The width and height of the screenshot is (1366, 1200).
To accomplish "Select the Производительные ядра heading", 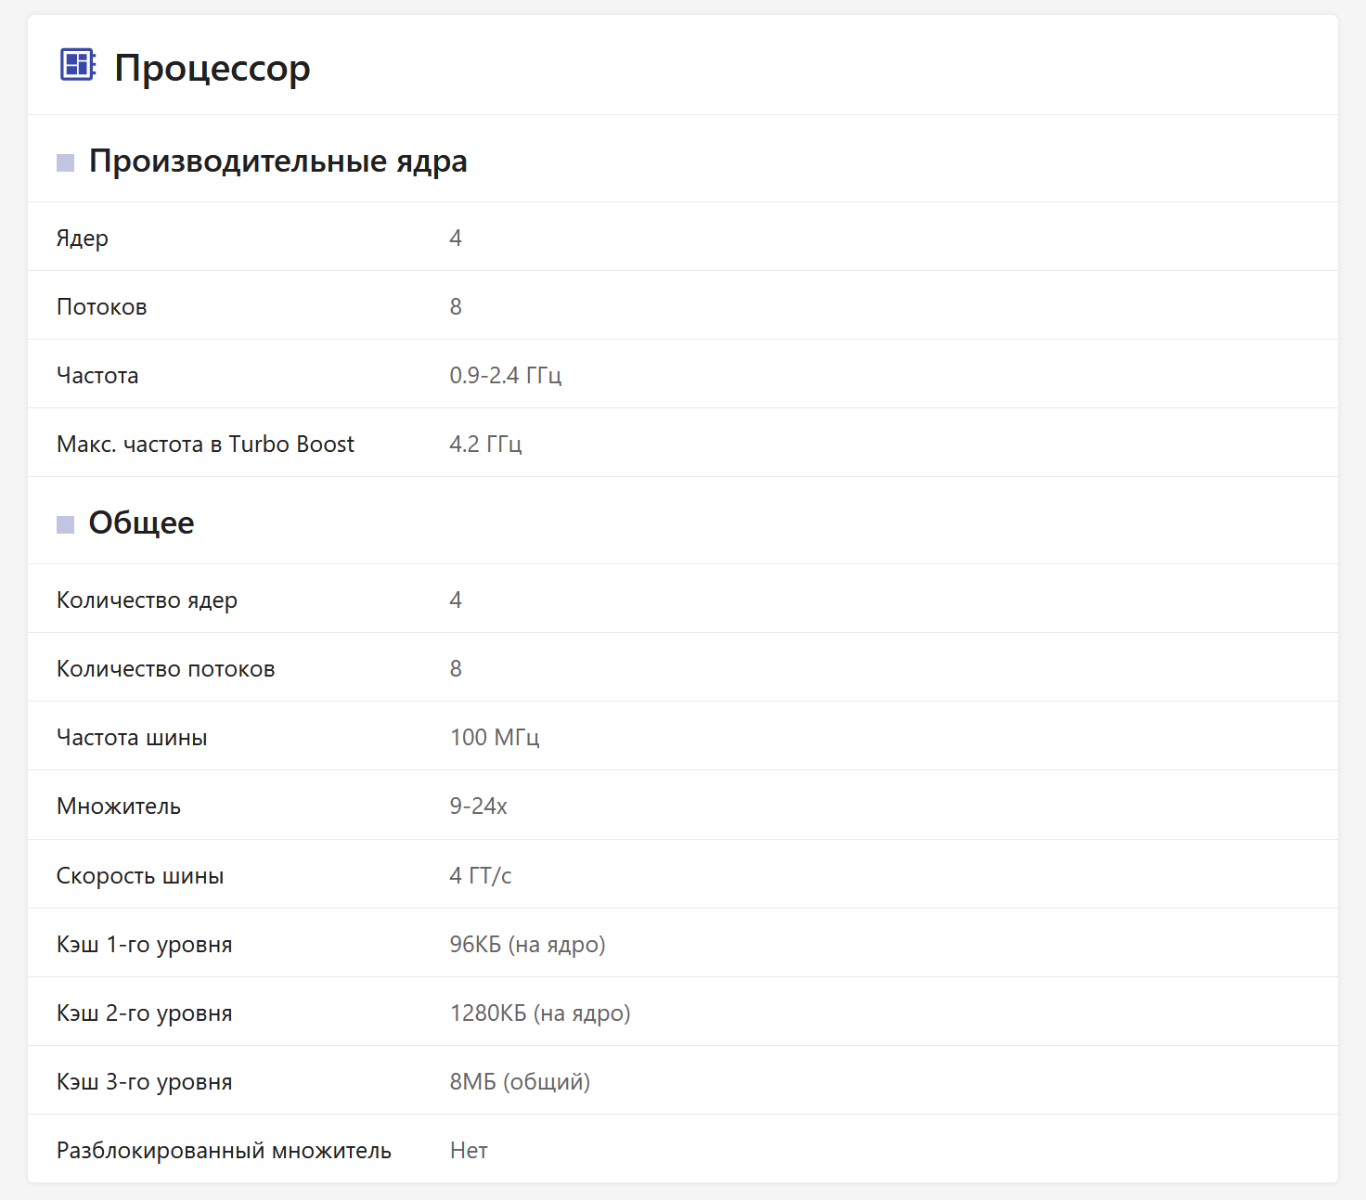I will pos(278,161).
